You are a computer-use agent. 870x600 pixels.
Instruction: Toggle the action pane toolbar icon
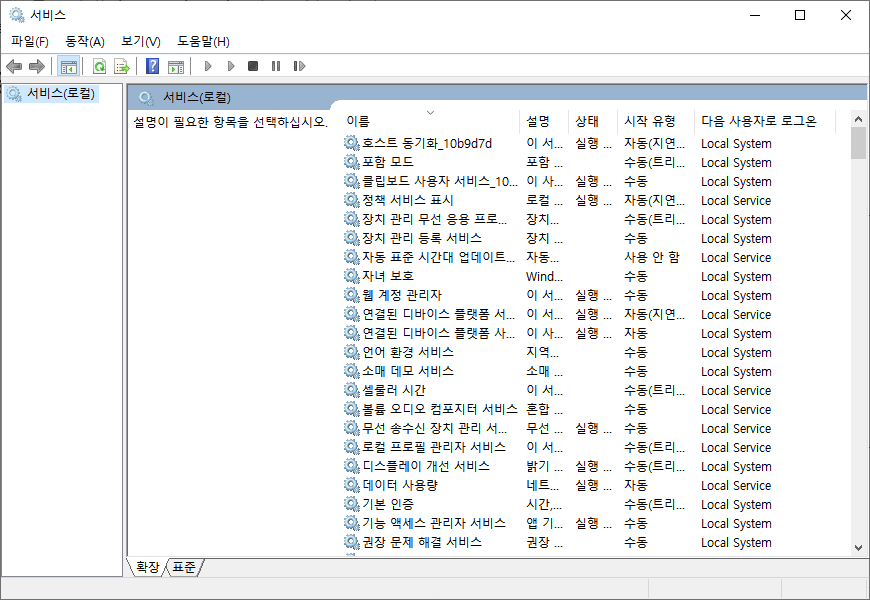pyautogui.click(x=176, y=67)
